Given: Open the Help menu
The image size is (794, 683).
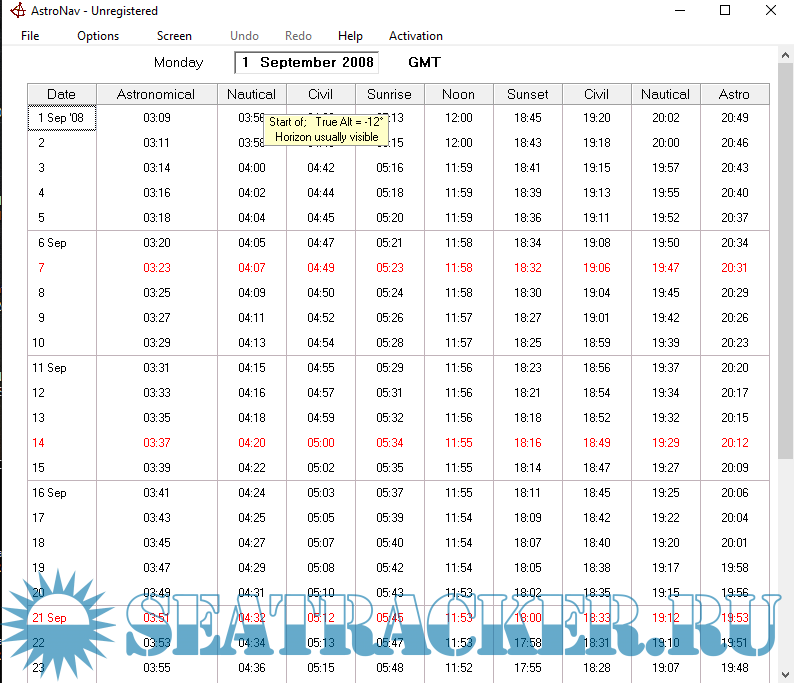Looking at the screenshot, I should (350, 36).
